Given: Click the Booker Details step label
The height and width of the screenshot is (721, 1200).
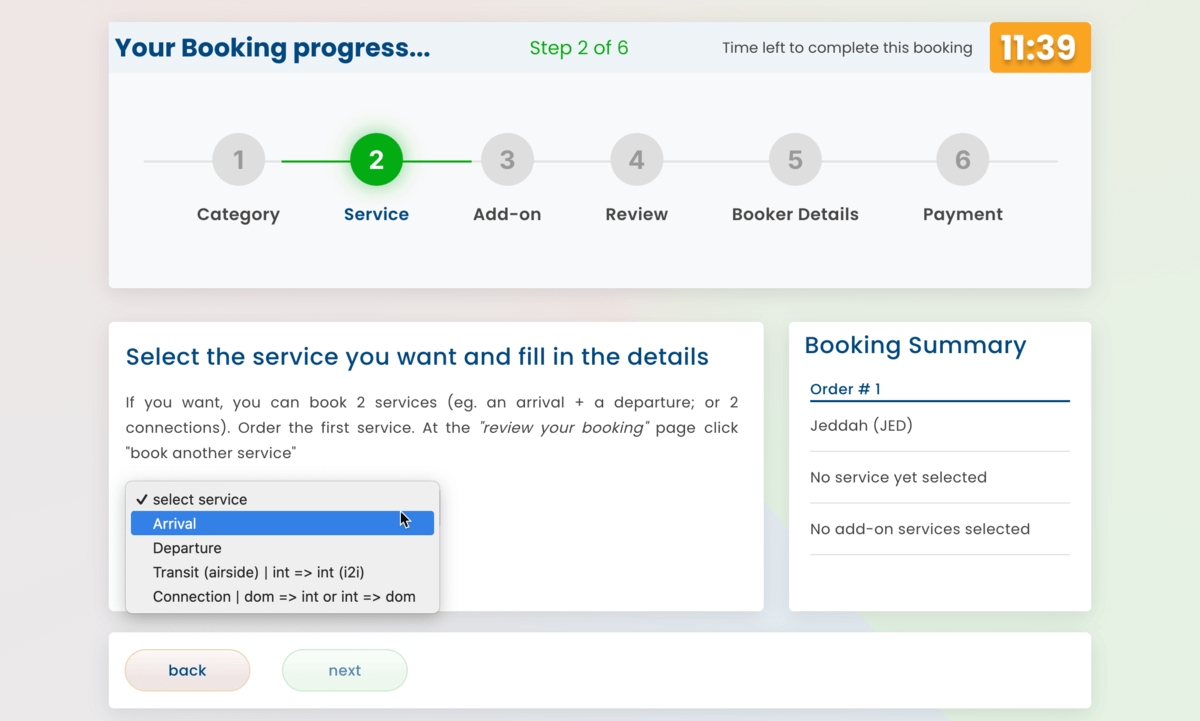Looking at the screenshot, I should click(795, 214).
